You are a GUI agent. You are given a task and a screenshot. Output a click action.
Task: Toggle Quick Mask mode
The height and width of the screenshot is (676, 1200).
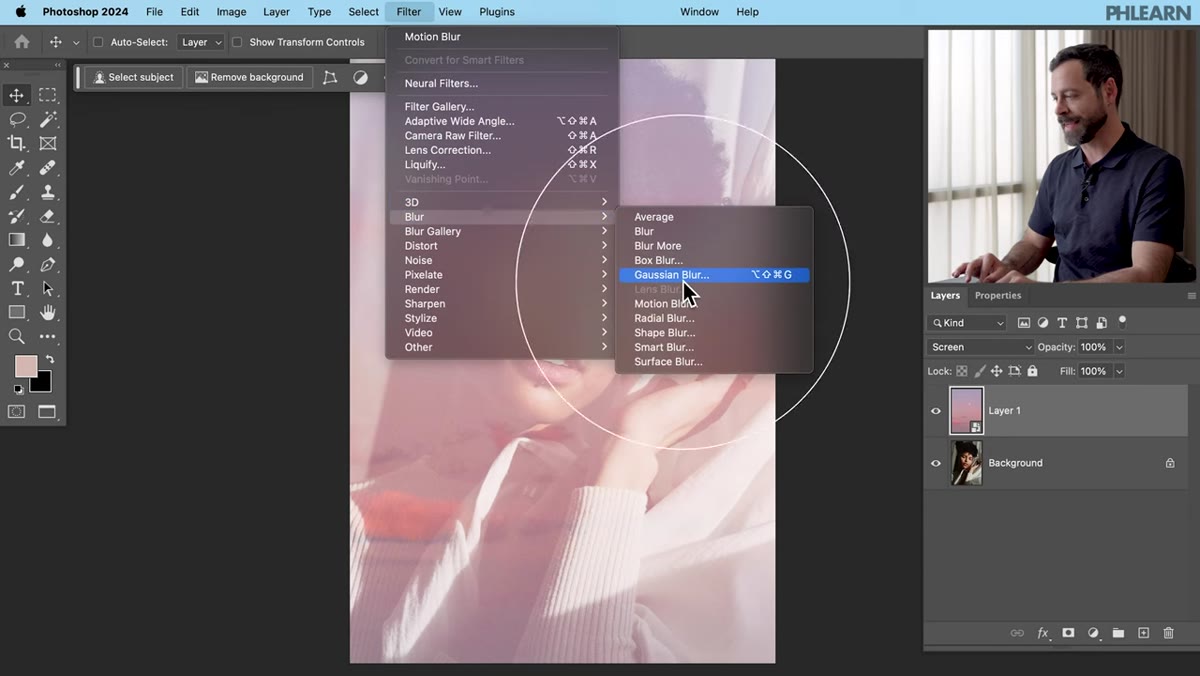point(17,411)
